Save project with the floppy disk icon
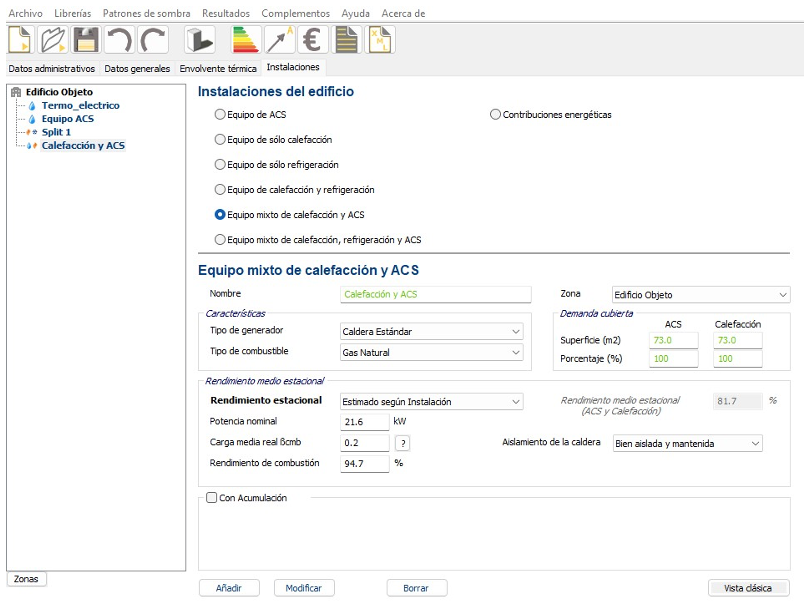 [x=86, y=40]
